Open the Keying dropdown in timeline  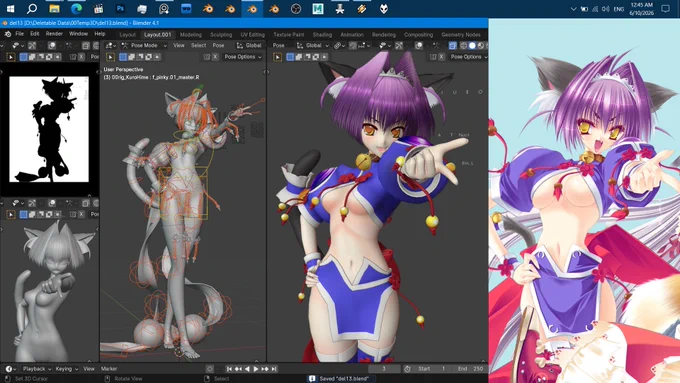coord(66,369)
